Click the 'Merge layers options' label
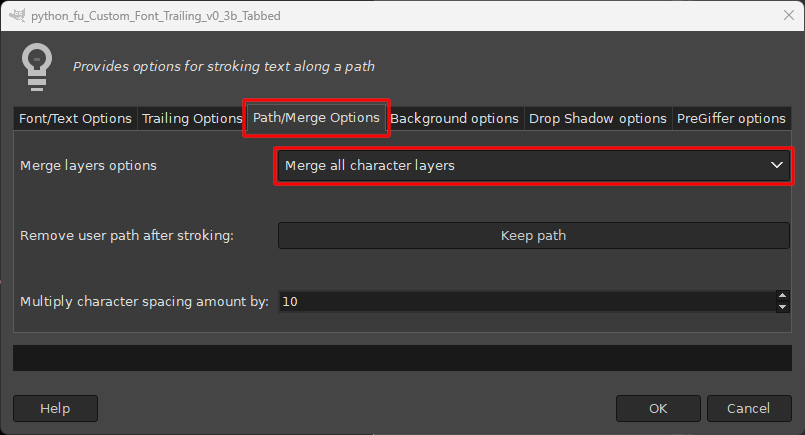This screenshot has width=805, height=435. (x=88, y=165)
